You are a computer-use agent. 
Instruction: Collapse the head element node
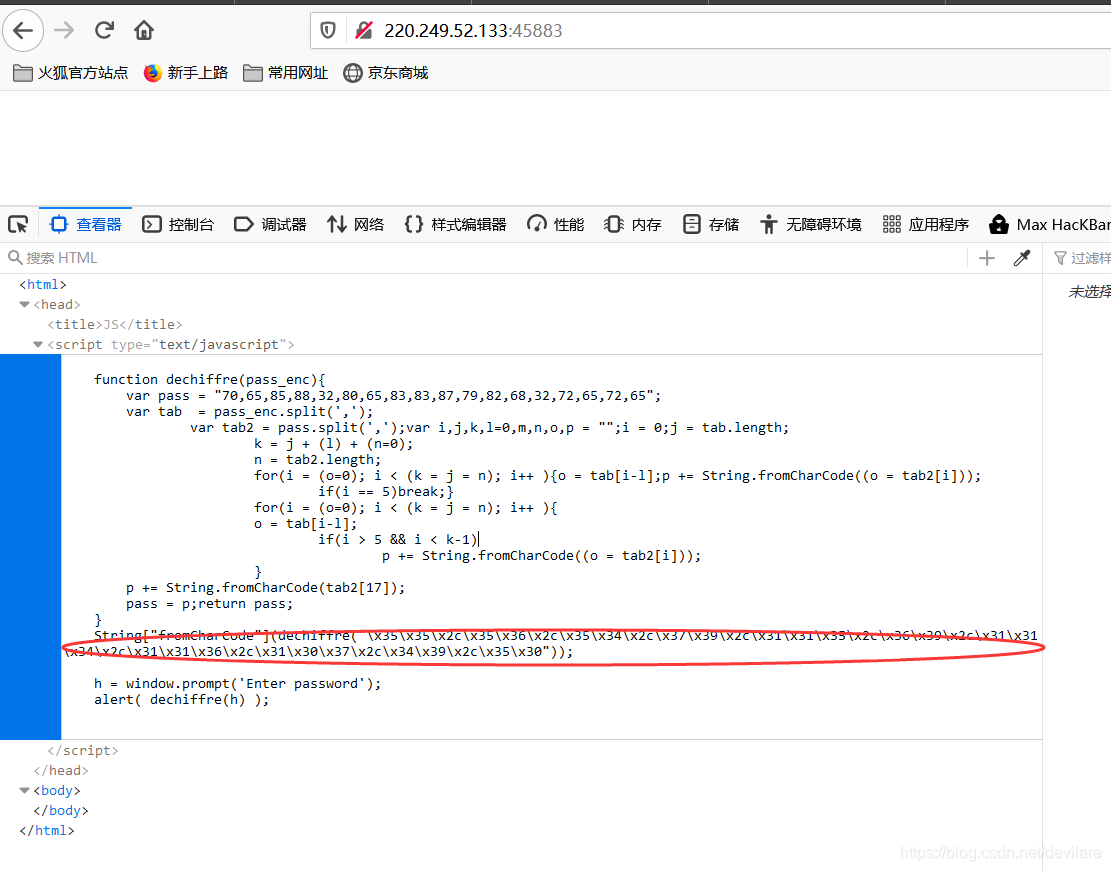coord(25,304)
